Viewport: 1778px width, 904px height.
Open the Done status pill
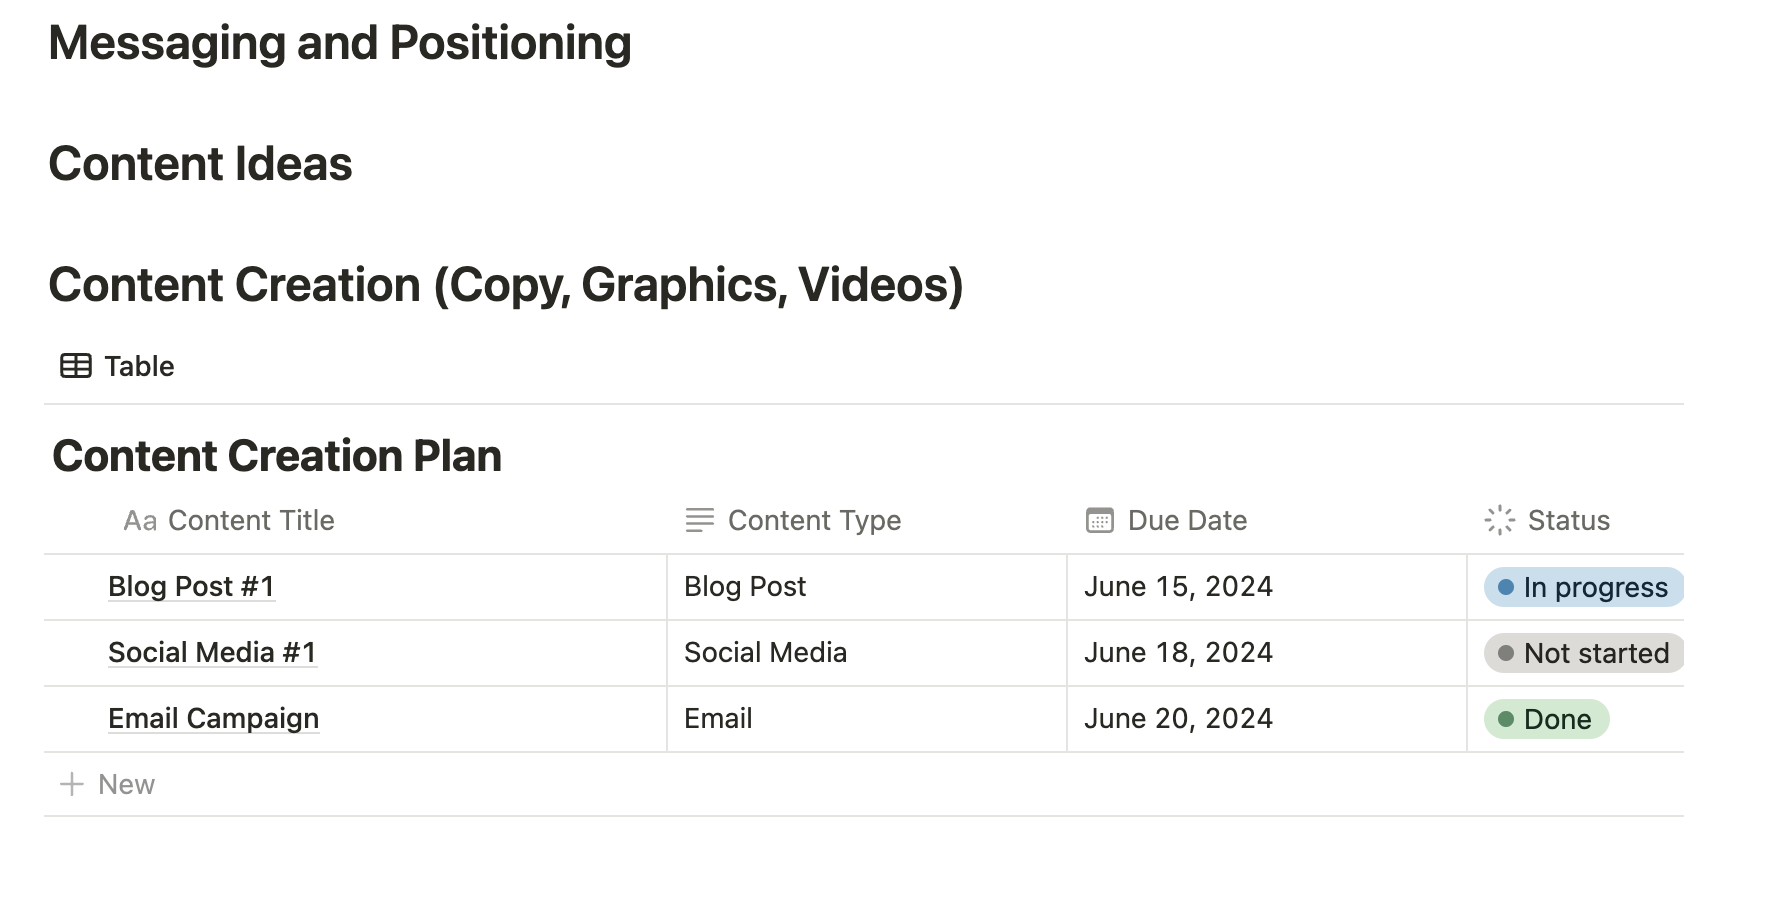(x=1546, y=720)
